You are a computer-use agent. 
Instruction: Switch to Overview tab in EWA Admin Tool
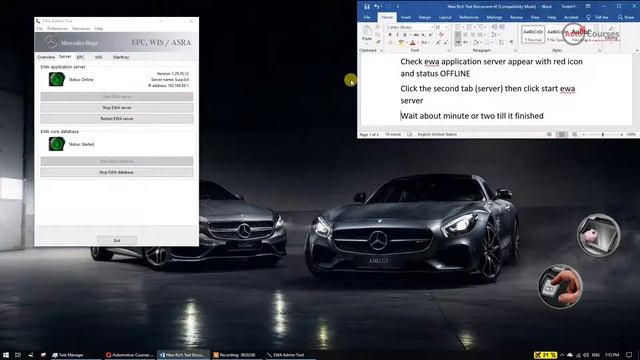pos(46,57)
